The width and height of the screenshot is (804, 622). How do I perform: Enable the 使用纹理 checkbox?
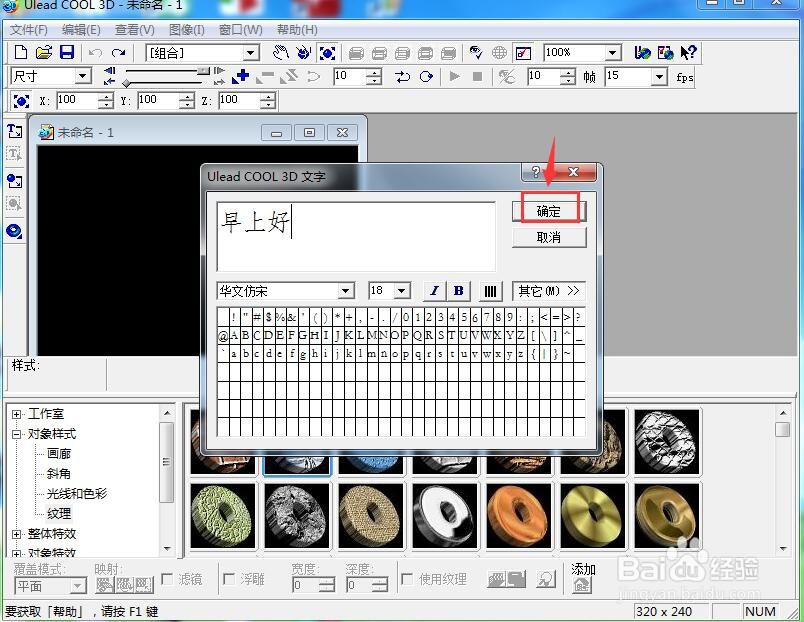tap(407, 579)
